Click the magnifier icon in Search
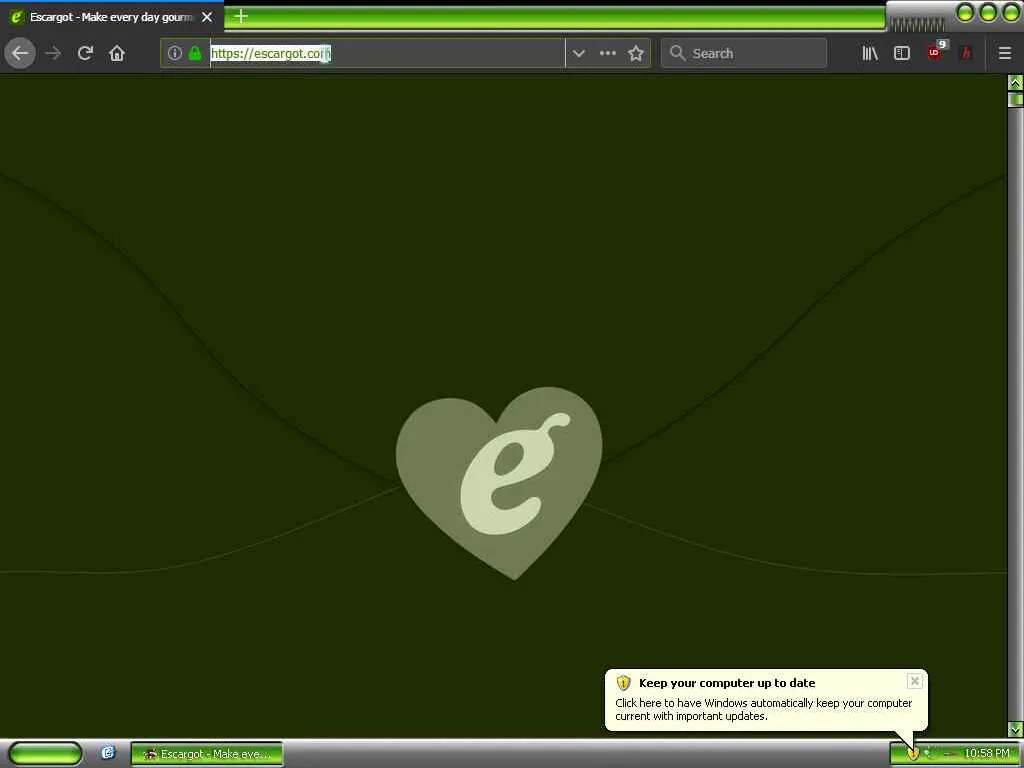 click(x=678, y=53)
